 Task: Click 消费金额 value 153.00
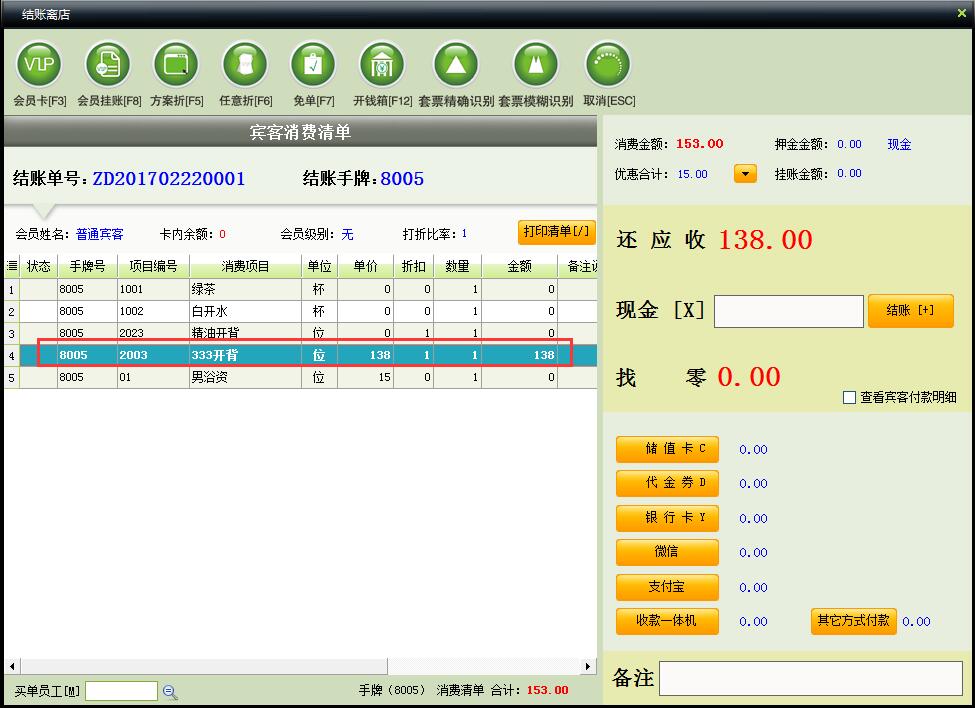700,144
